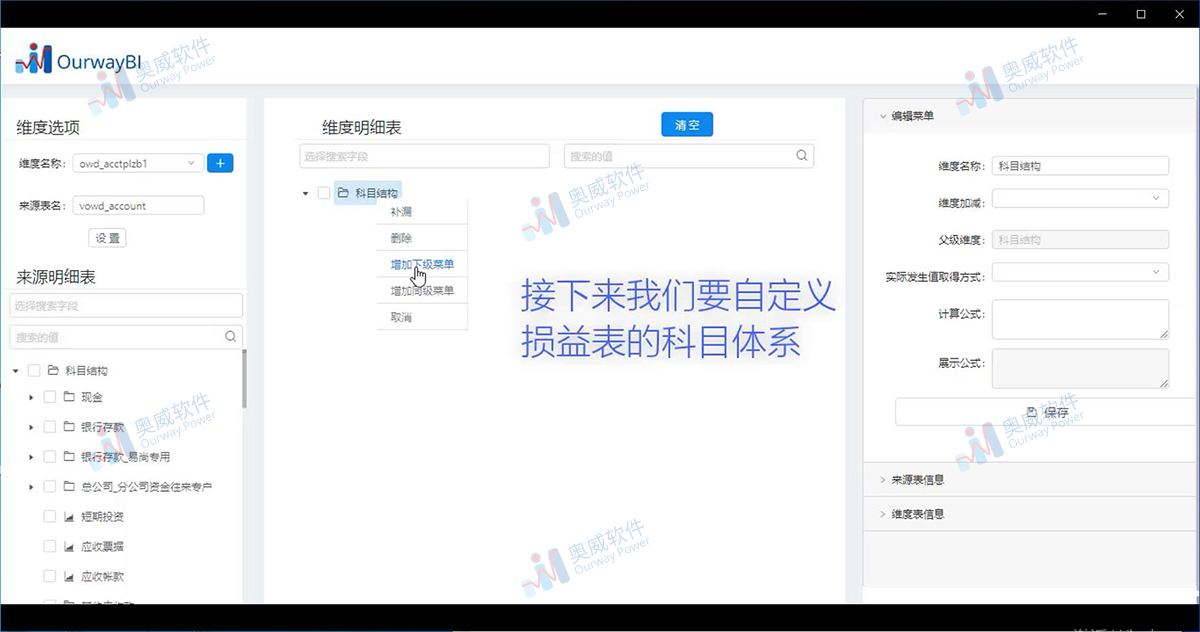Choose 删除 from the context menu
The height and width of the screenshot is (632, 1200).
(x=421, y=238)
